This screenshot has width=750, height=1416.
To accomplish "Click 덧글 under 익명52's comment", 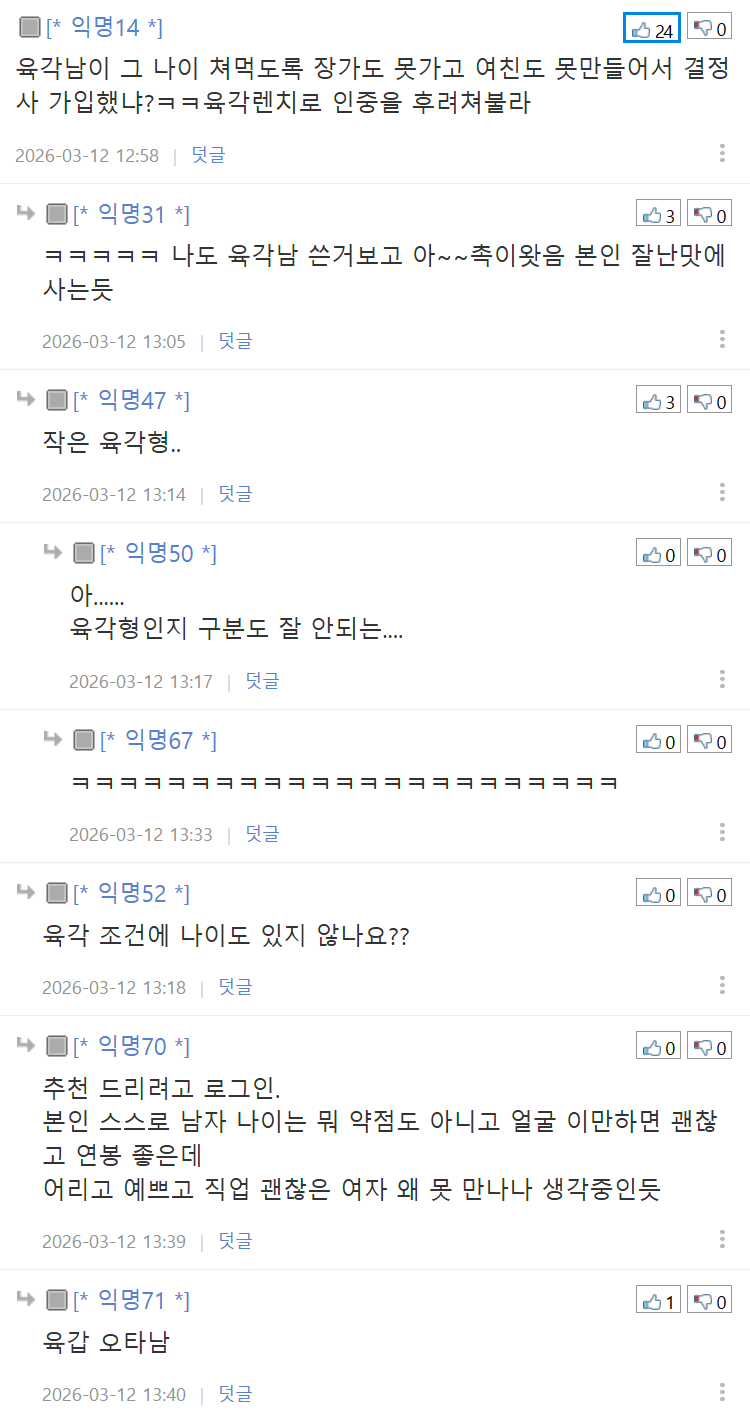I will pos(235,987).
